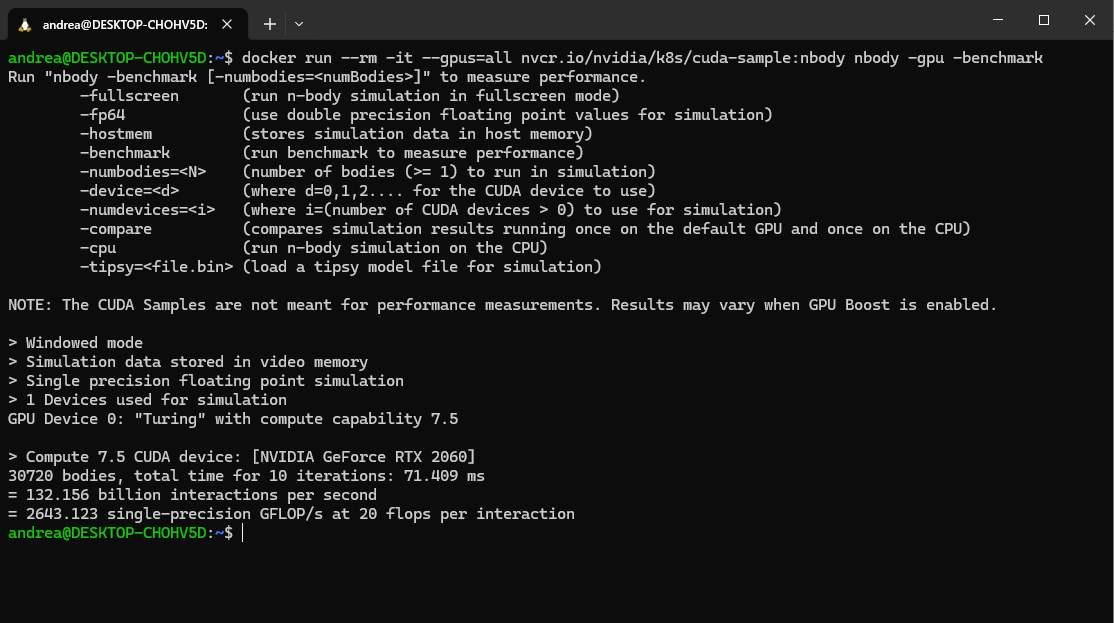Click the Turing compute capability line
Screen dimensions: 1114x623
click(230, 418)
